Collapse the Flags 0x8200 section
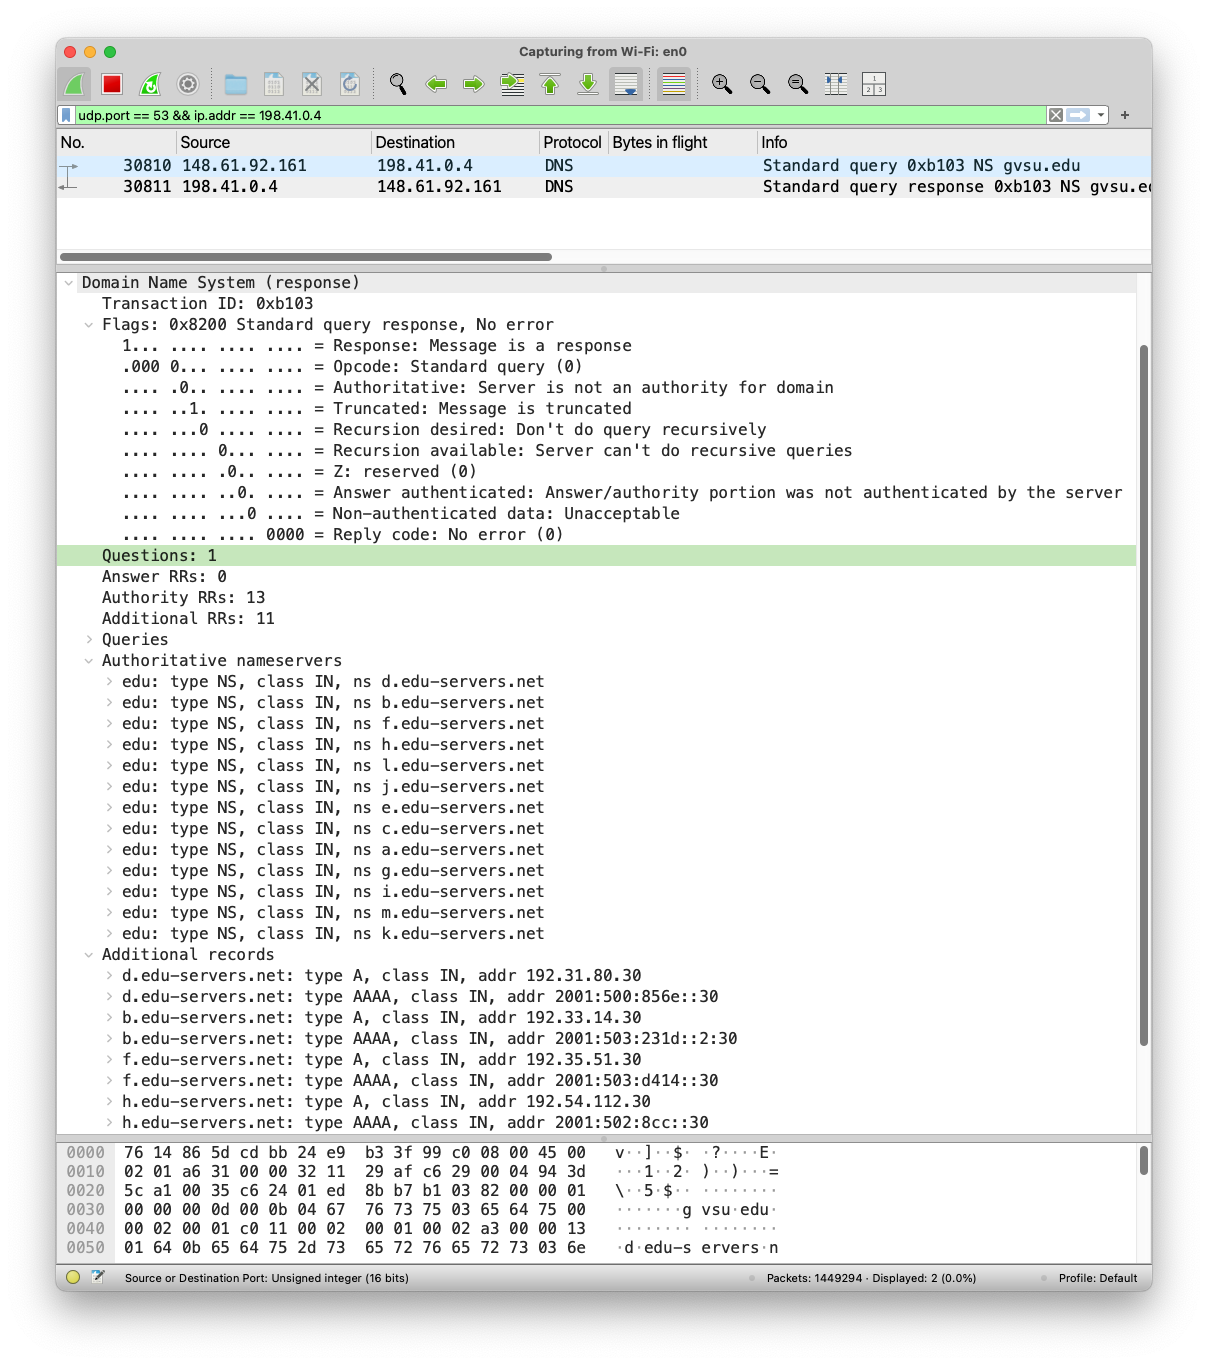The height and width of the screenshot is (1365, 1208). 89,325
